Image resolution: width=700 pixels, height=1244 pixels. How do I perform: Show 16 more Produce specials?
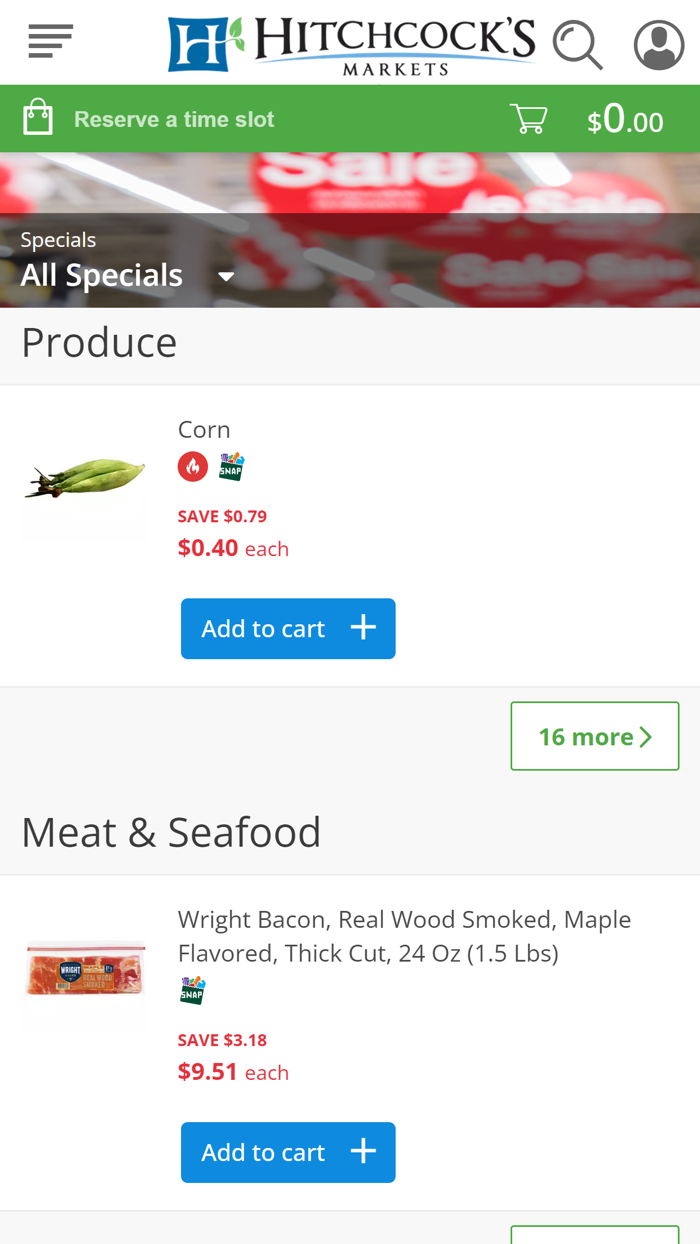[x=595, y=736]
